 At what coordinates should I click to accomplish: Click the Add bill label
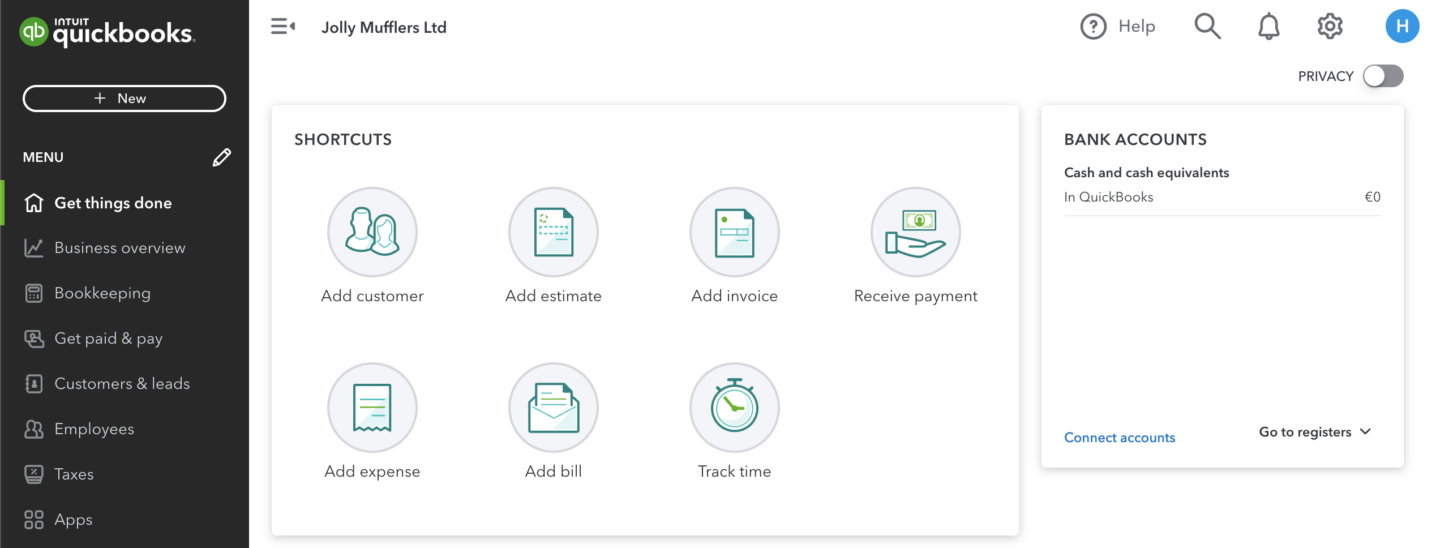pos(553,471)
